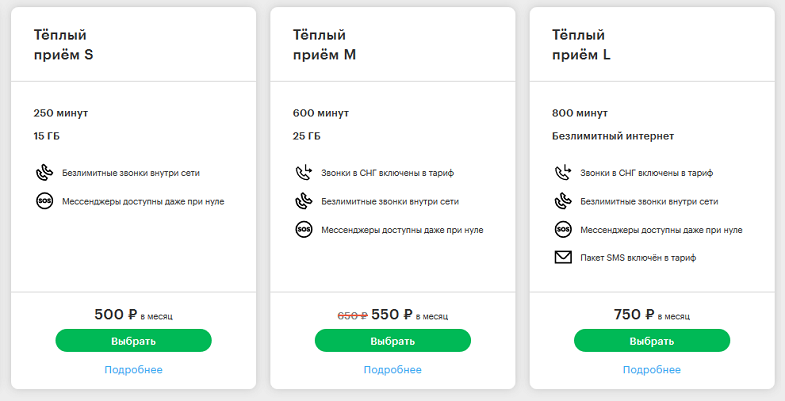Click the SMS envelope icon in the L plan
This screenshot has height=401, width=785.
pos(563,257)
